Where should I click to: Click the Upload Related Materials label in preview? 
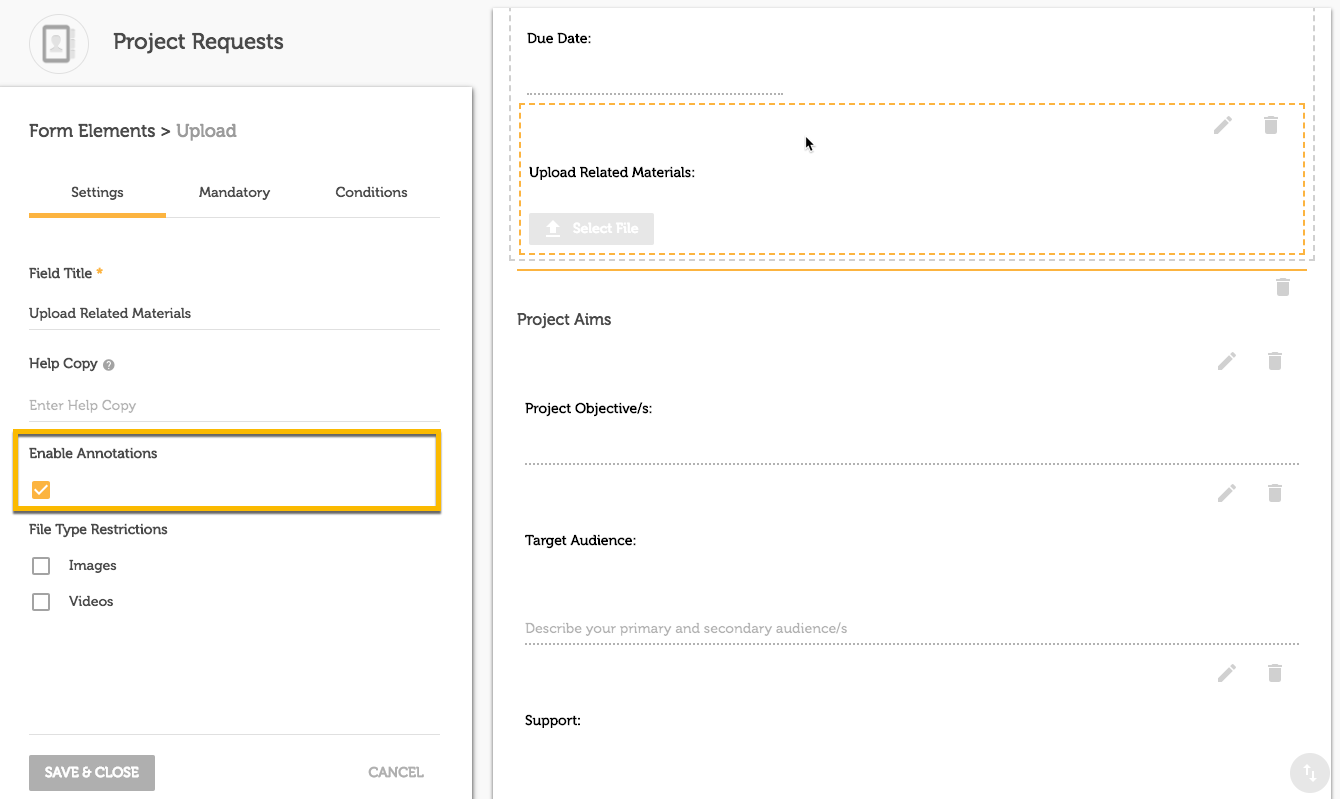click(612, 173)
